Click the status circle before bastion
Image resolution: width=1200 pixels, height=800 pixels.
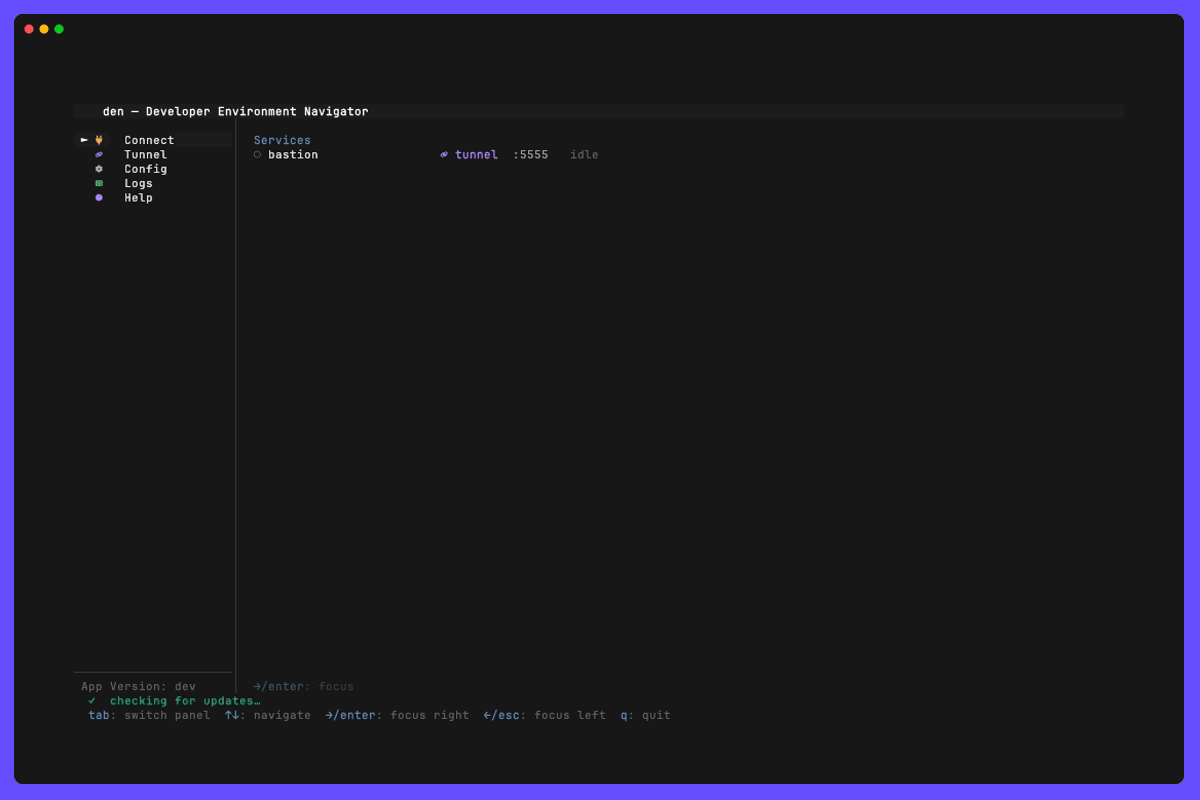[x=257, y=155]
